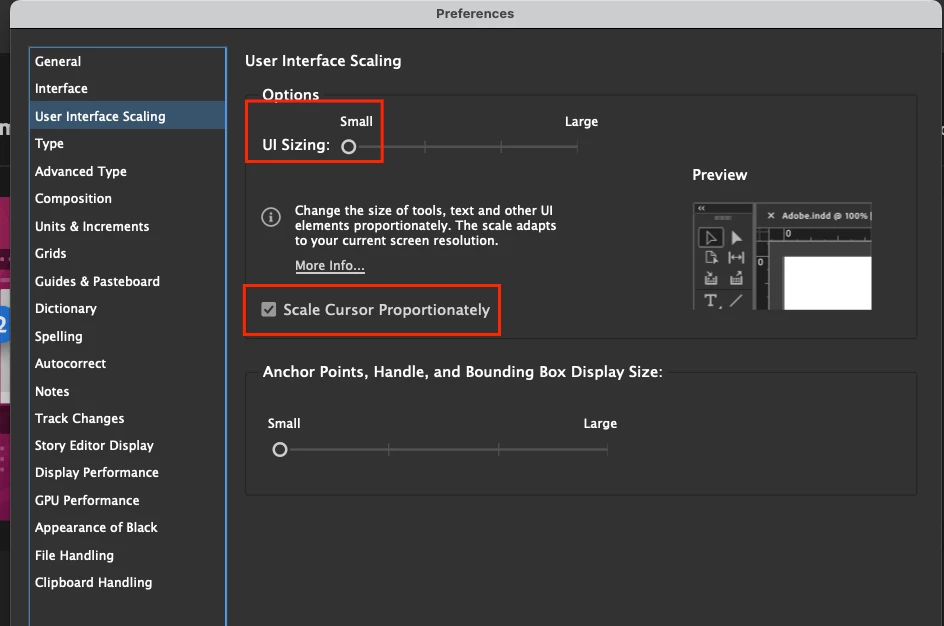944x626 pixels.
Task: Click the Anchor Points display size slider handle
Action: click(x=279, y=450)
